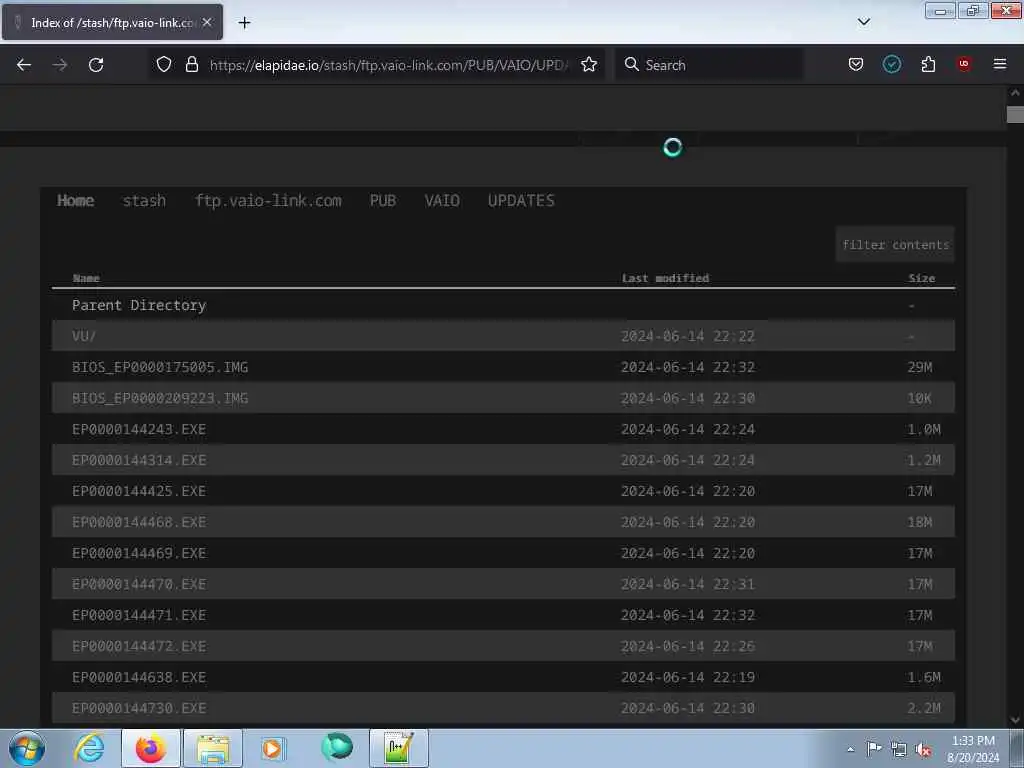Click the UPDATES breadcrumb
The image size is (1024, 768).
[x=521, y=200]
